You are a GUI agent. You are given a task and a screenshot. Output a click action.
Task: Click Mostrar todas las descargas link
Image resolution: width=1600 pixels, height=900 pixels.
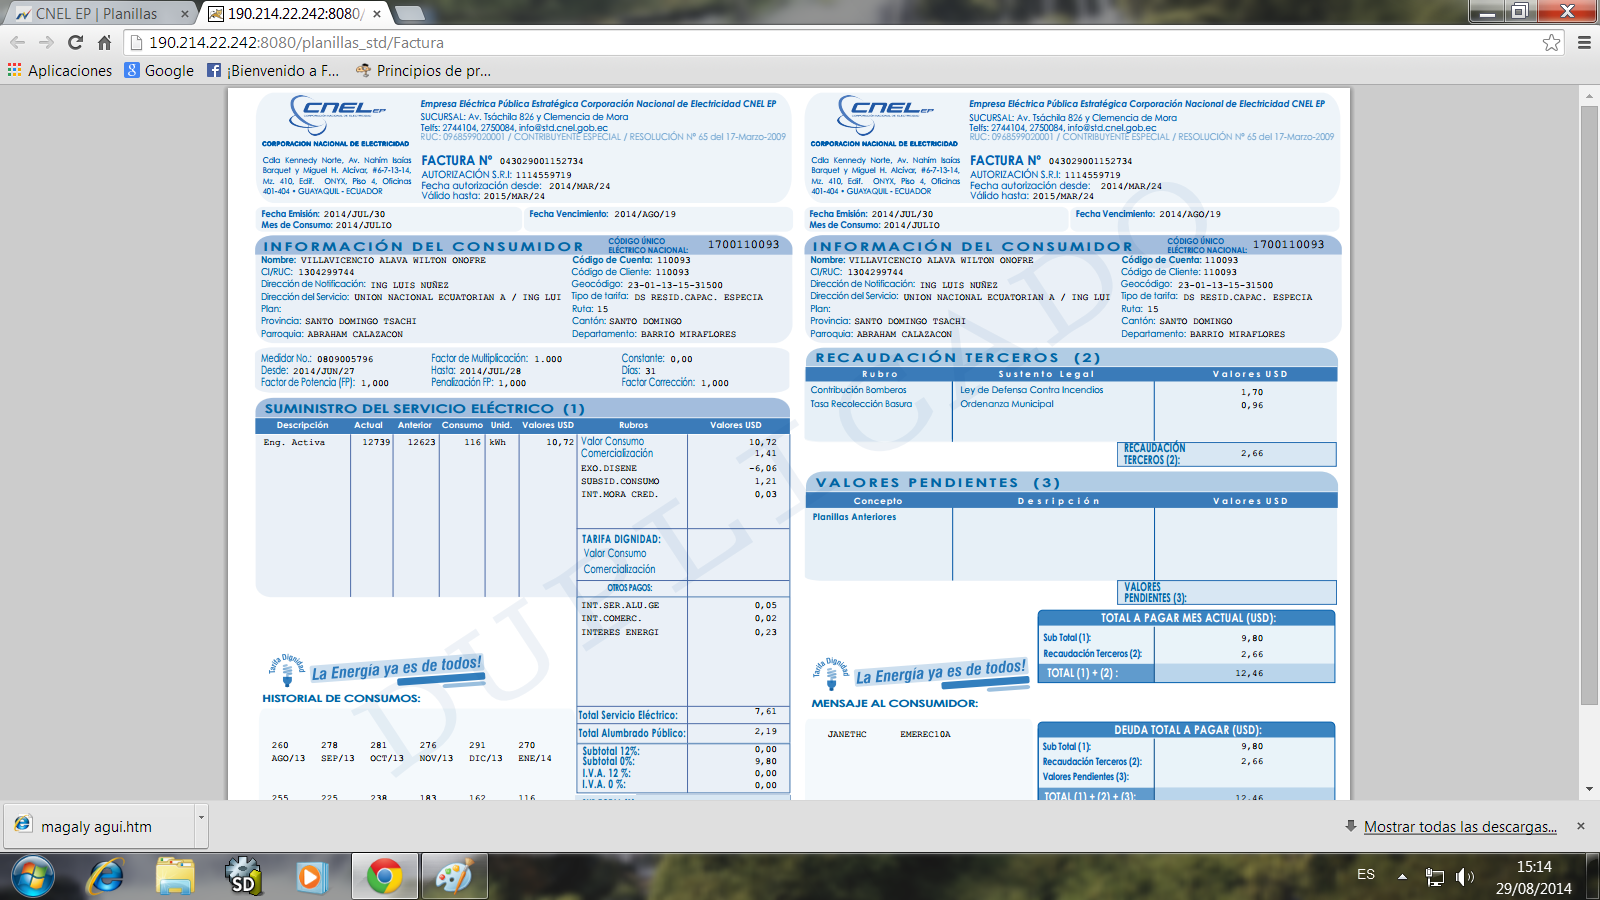(1460, 827)
